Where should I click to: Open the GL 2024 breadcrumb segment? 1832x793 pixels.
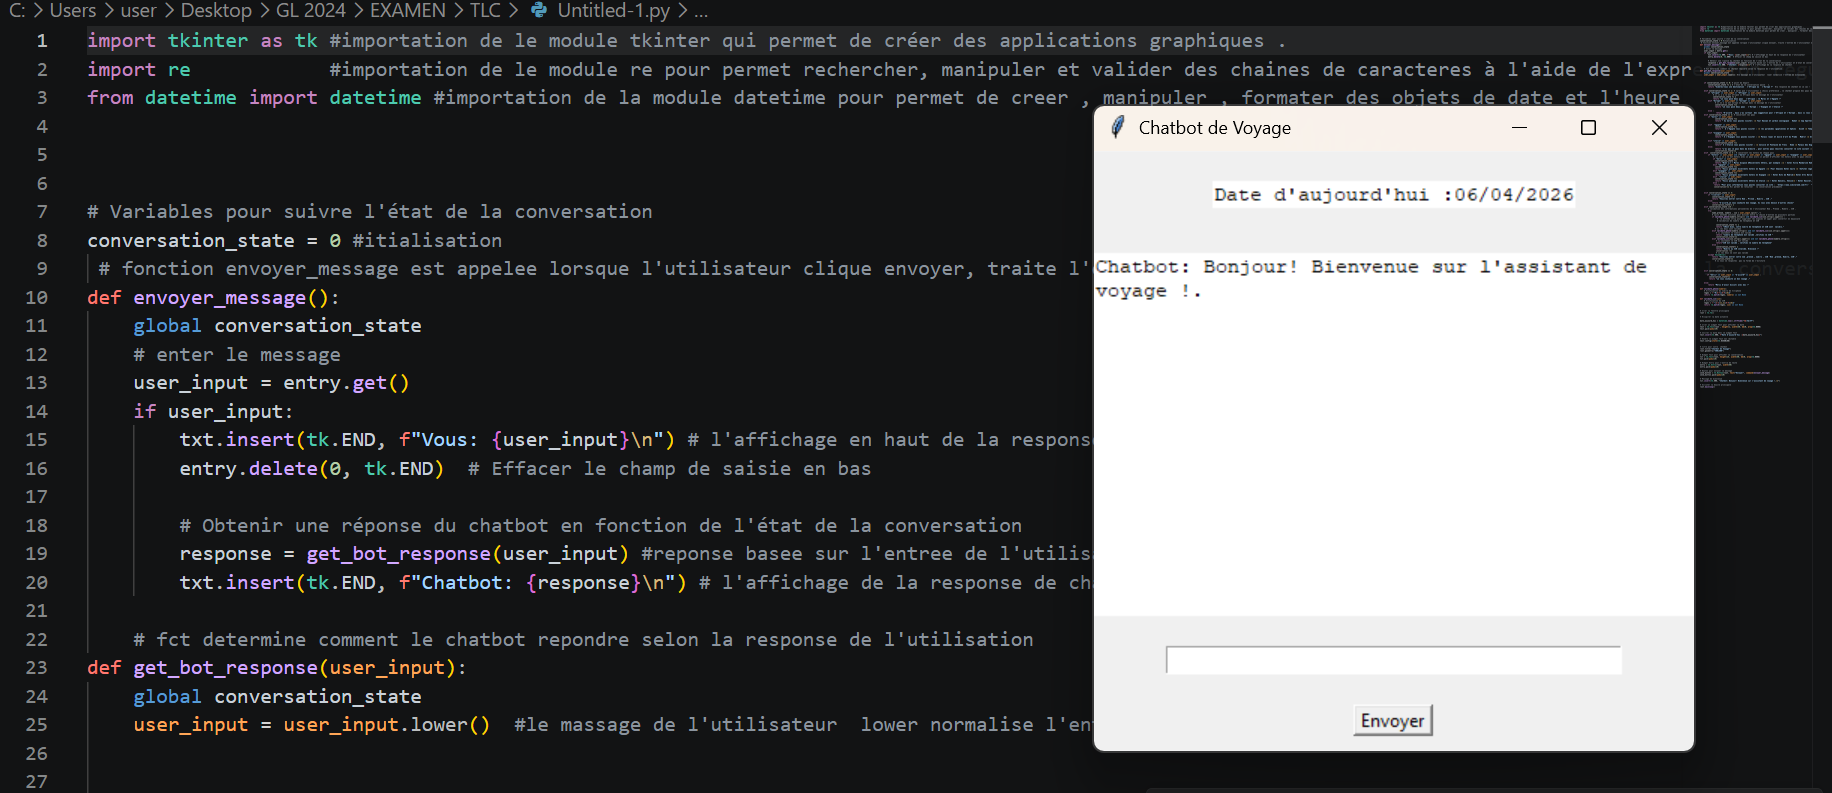tap(310, 11)
